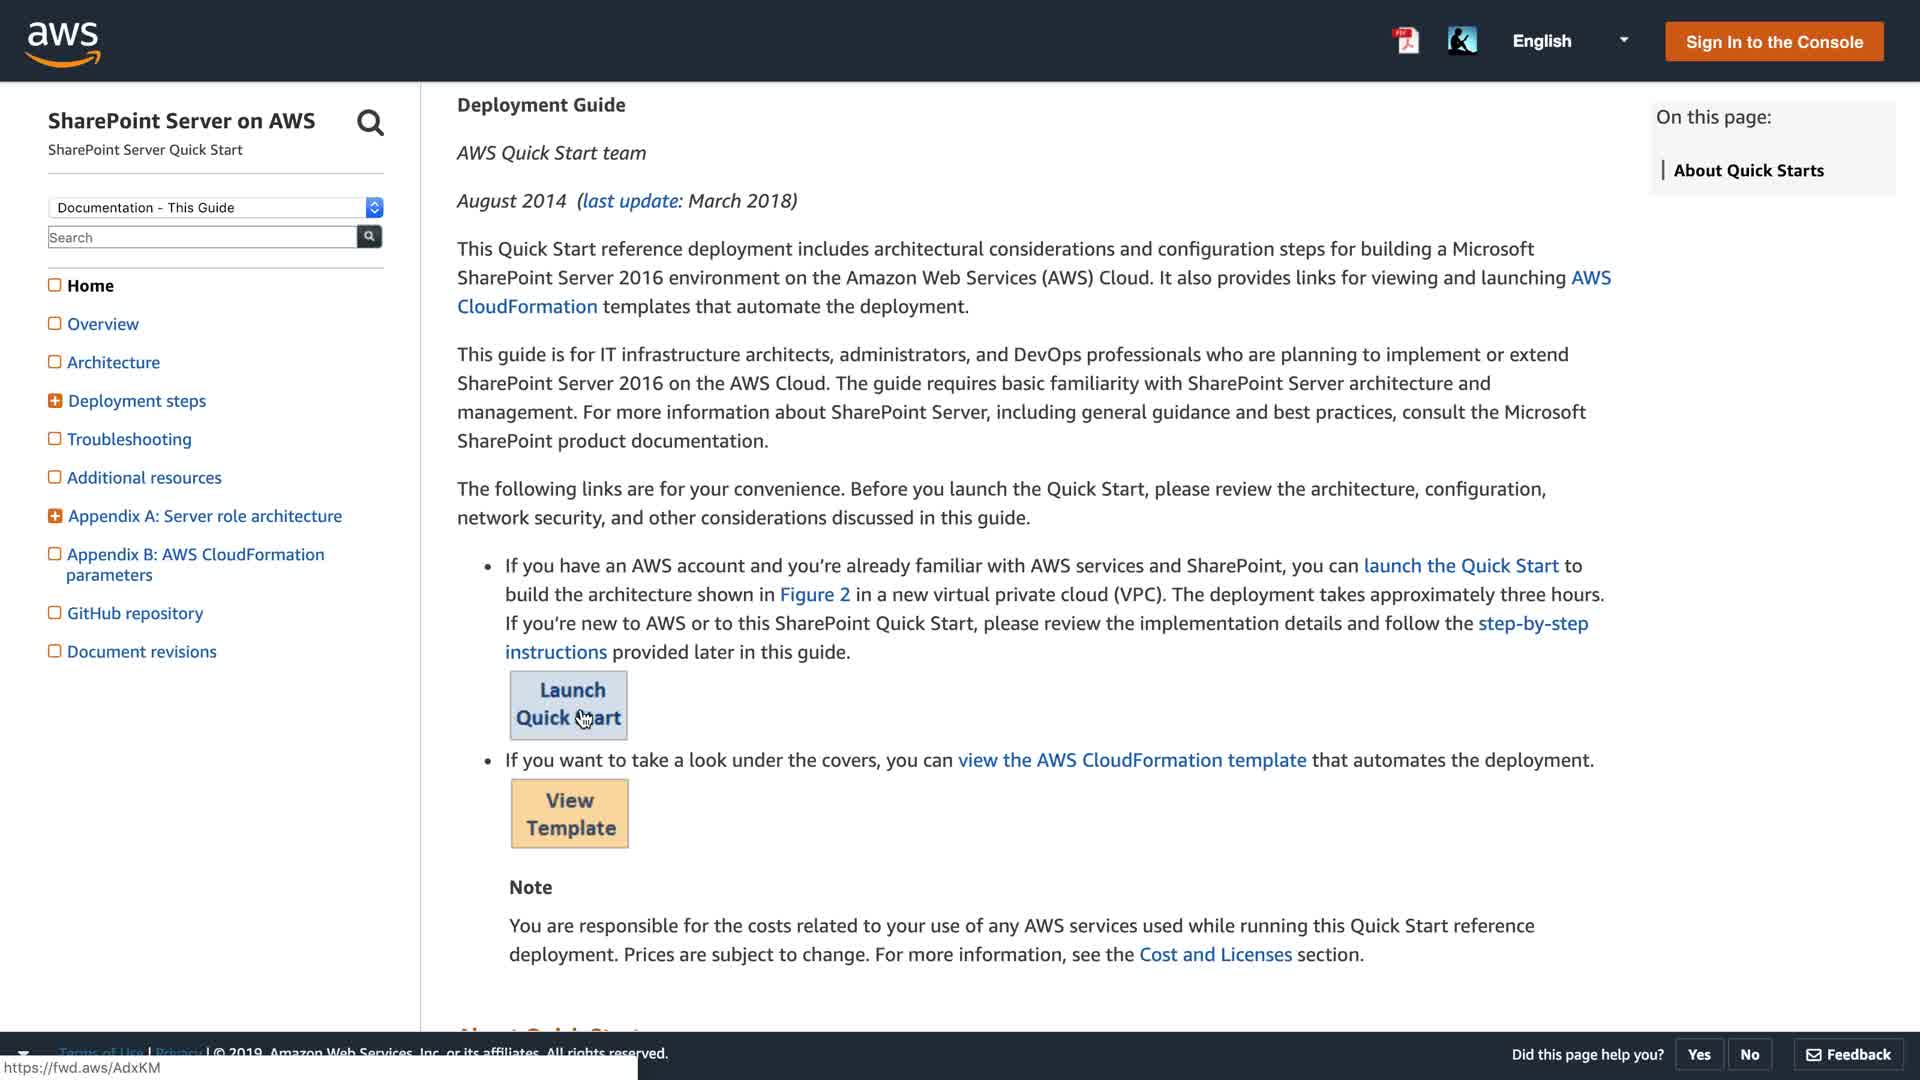Click the Kindle download icon
This screenshot has width=1920, height=1080.
point(1461,41)
